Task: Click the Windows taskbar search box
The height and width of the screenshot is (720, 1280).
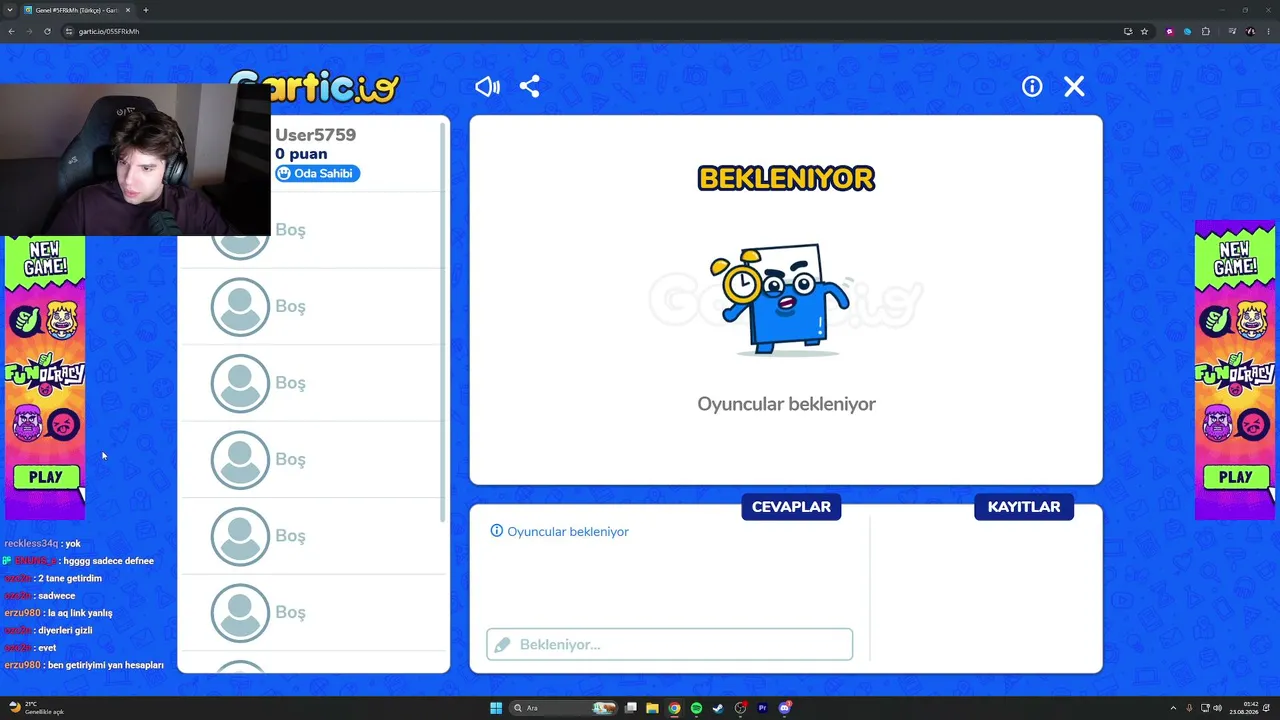Action: 562,708
